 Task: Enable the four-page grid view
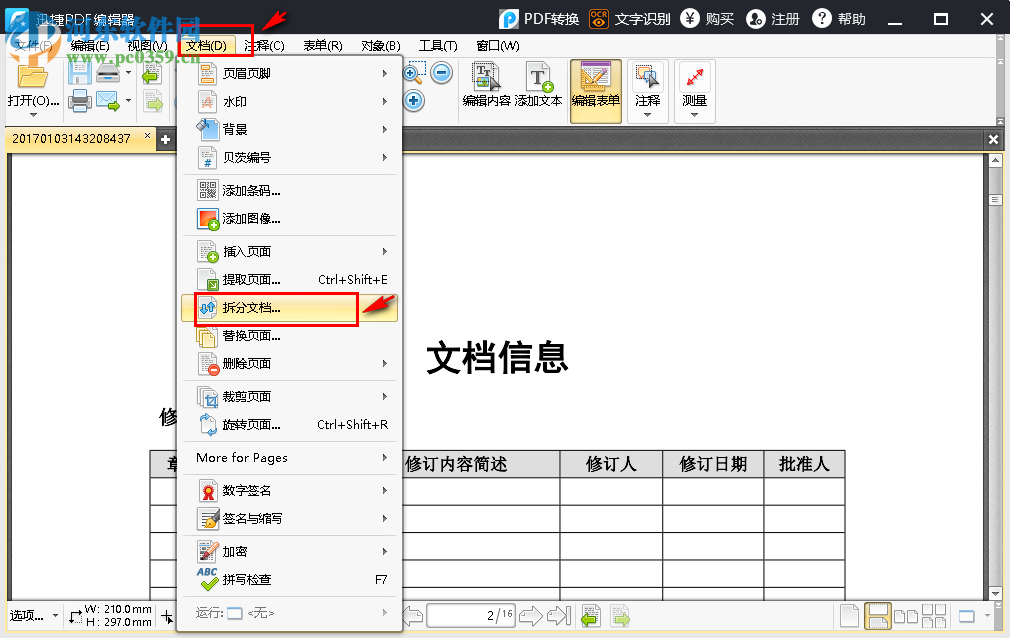pyautogui.click(x=934, y=616)
